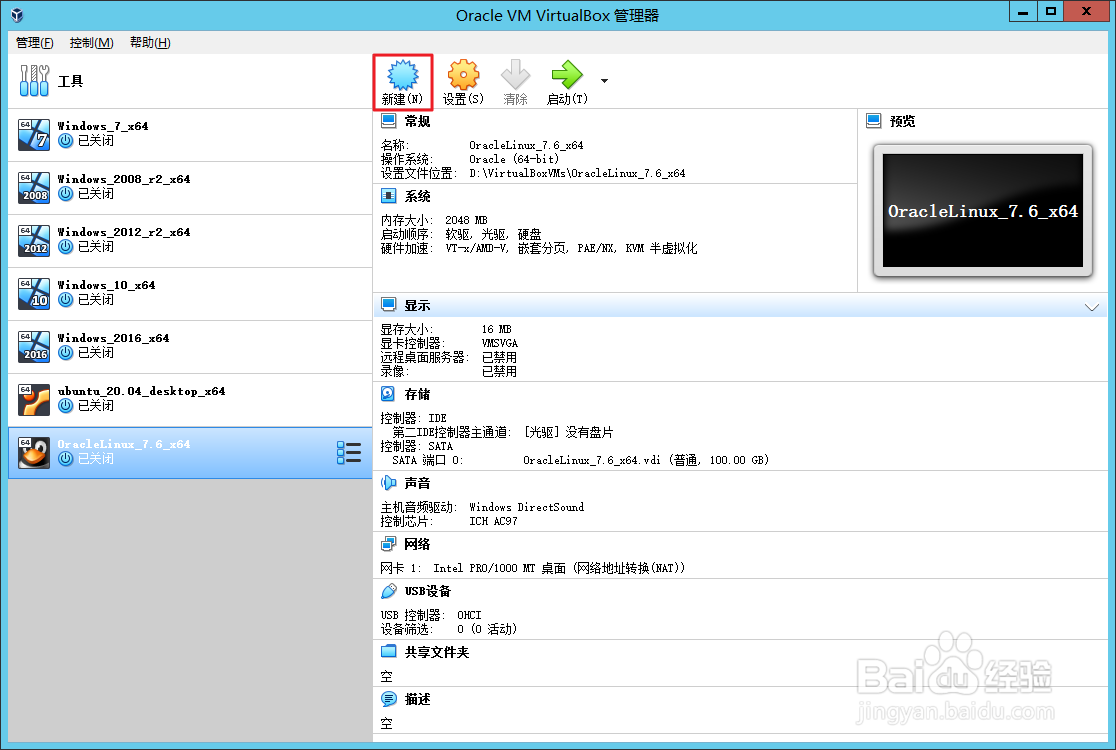Click the VirtualBox title bar app icon
Viewport: 1116px width, 750px height.
tap(17, 15)
